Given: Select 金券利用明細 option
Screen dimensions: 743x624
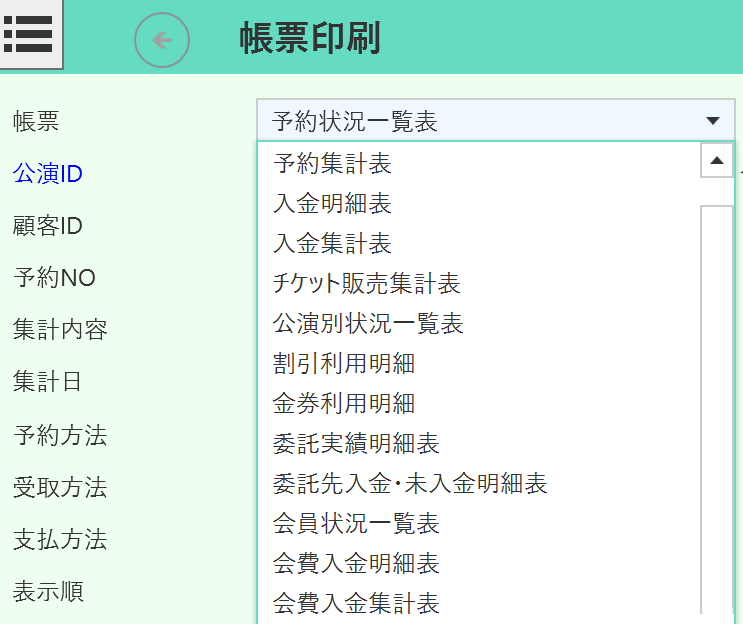Looking at the screenshot, I should [344, 404].
